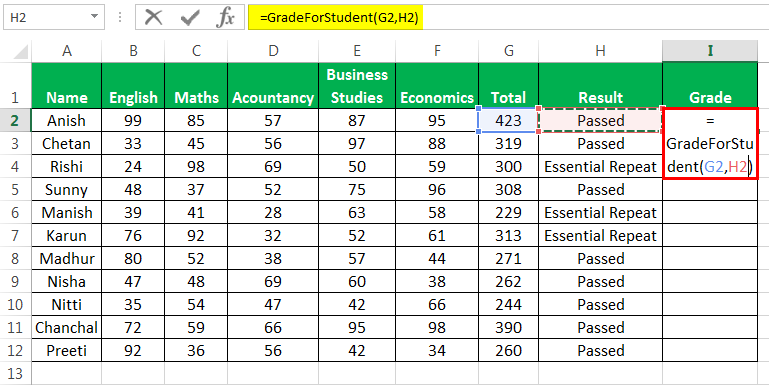Image resolution: width=769 pixels, height=385 pixels.
Task: Click the cell containing Chetan
Action: tap(67, 143)
